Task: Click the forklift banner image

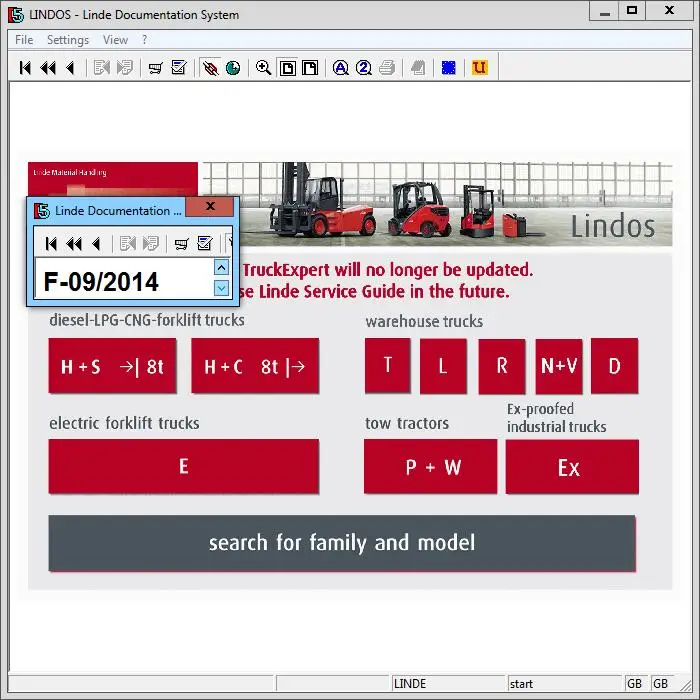Action: click(x=438, y=204)
